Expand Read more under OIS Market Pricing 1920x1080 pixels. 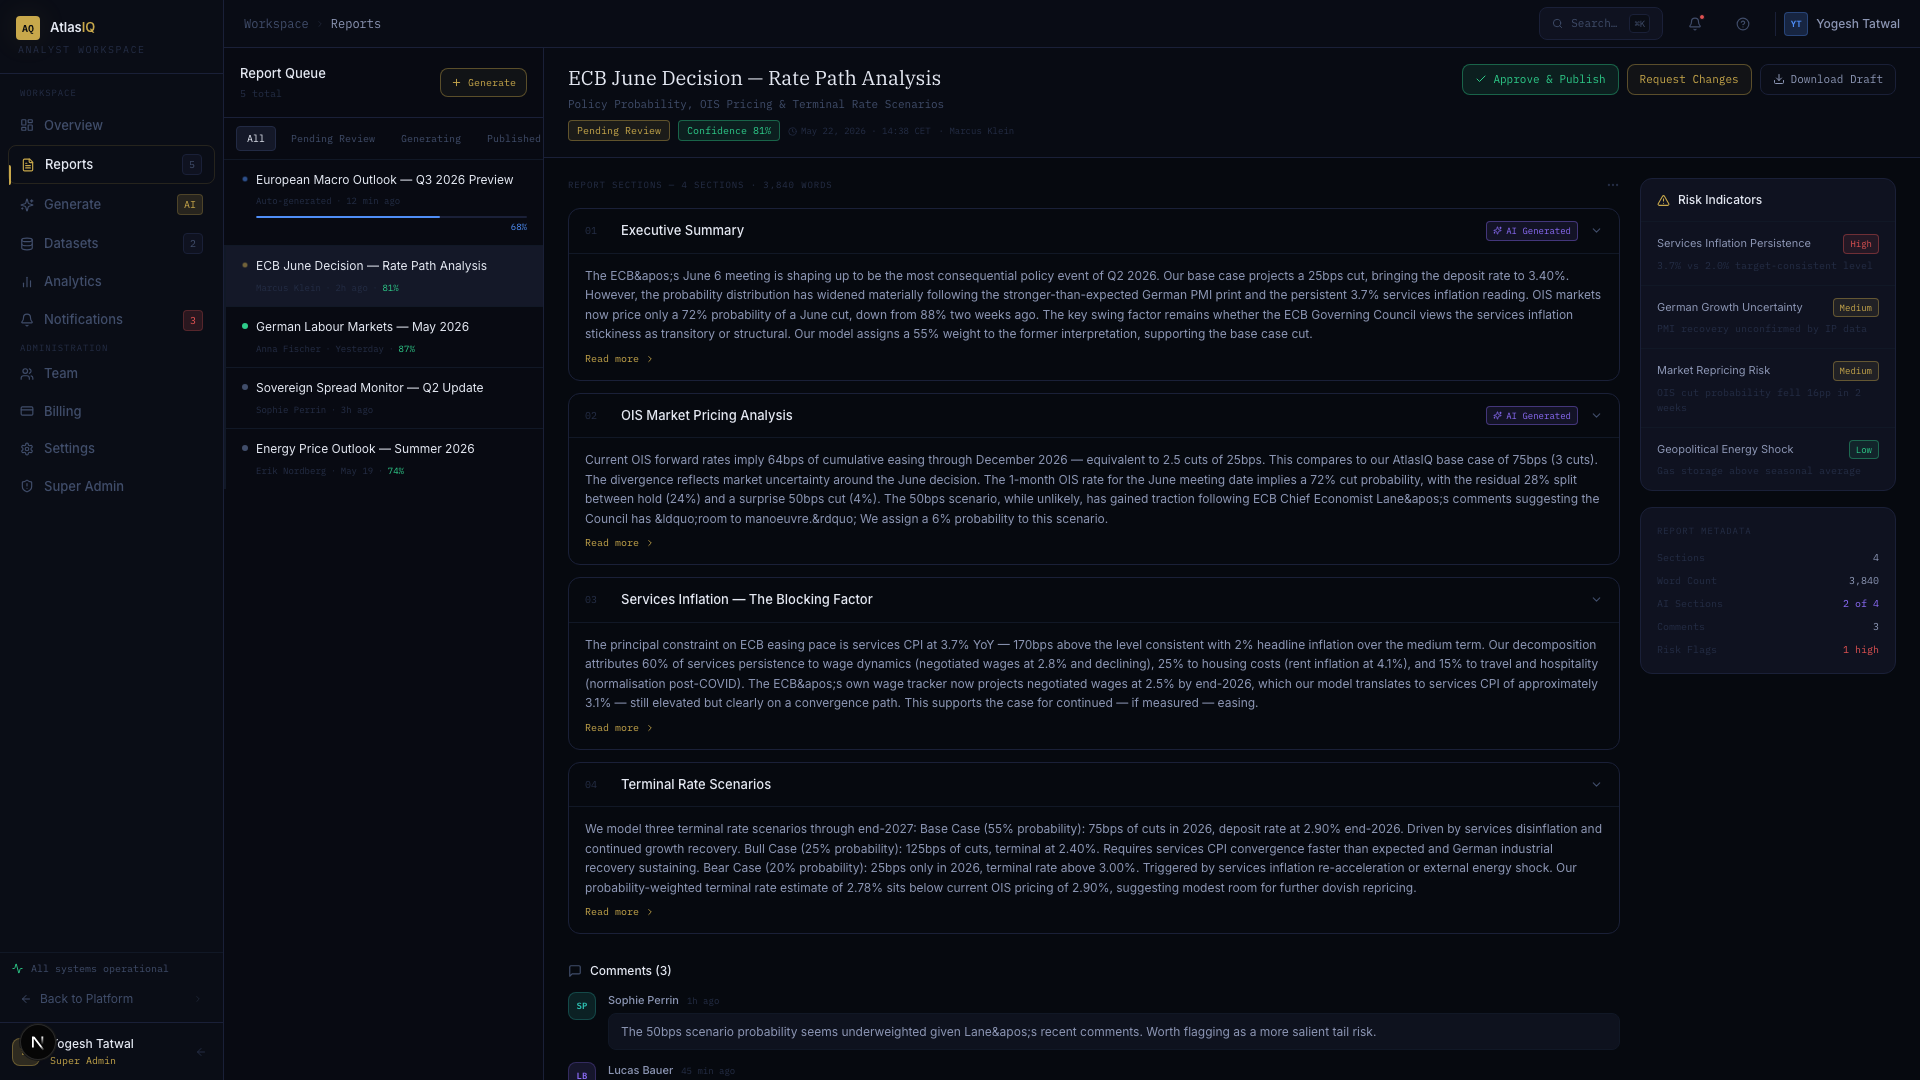pyautogui.click(x=619, y=543)
